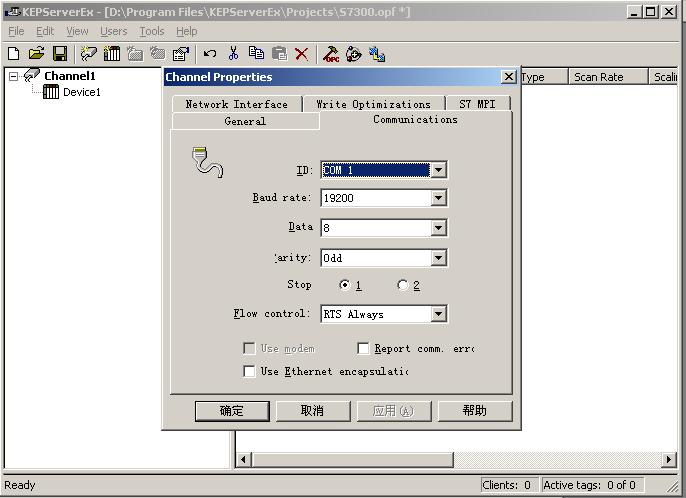The image size is (686, 498).
Task: Select the Channel1 cable icon in tree
Action: click(32, 75)
